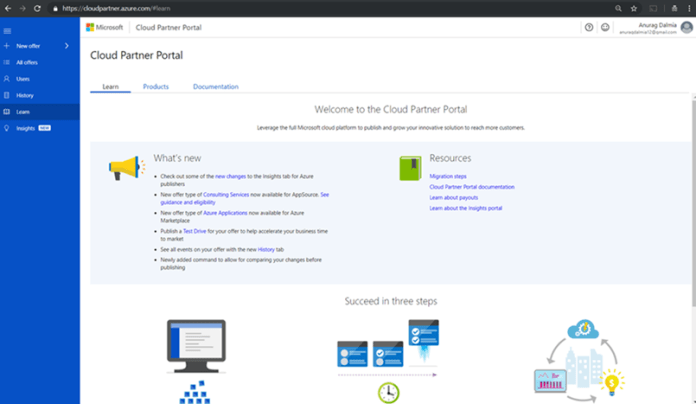
Task: Click the History document icon
Action: click(x=7, y=95)
